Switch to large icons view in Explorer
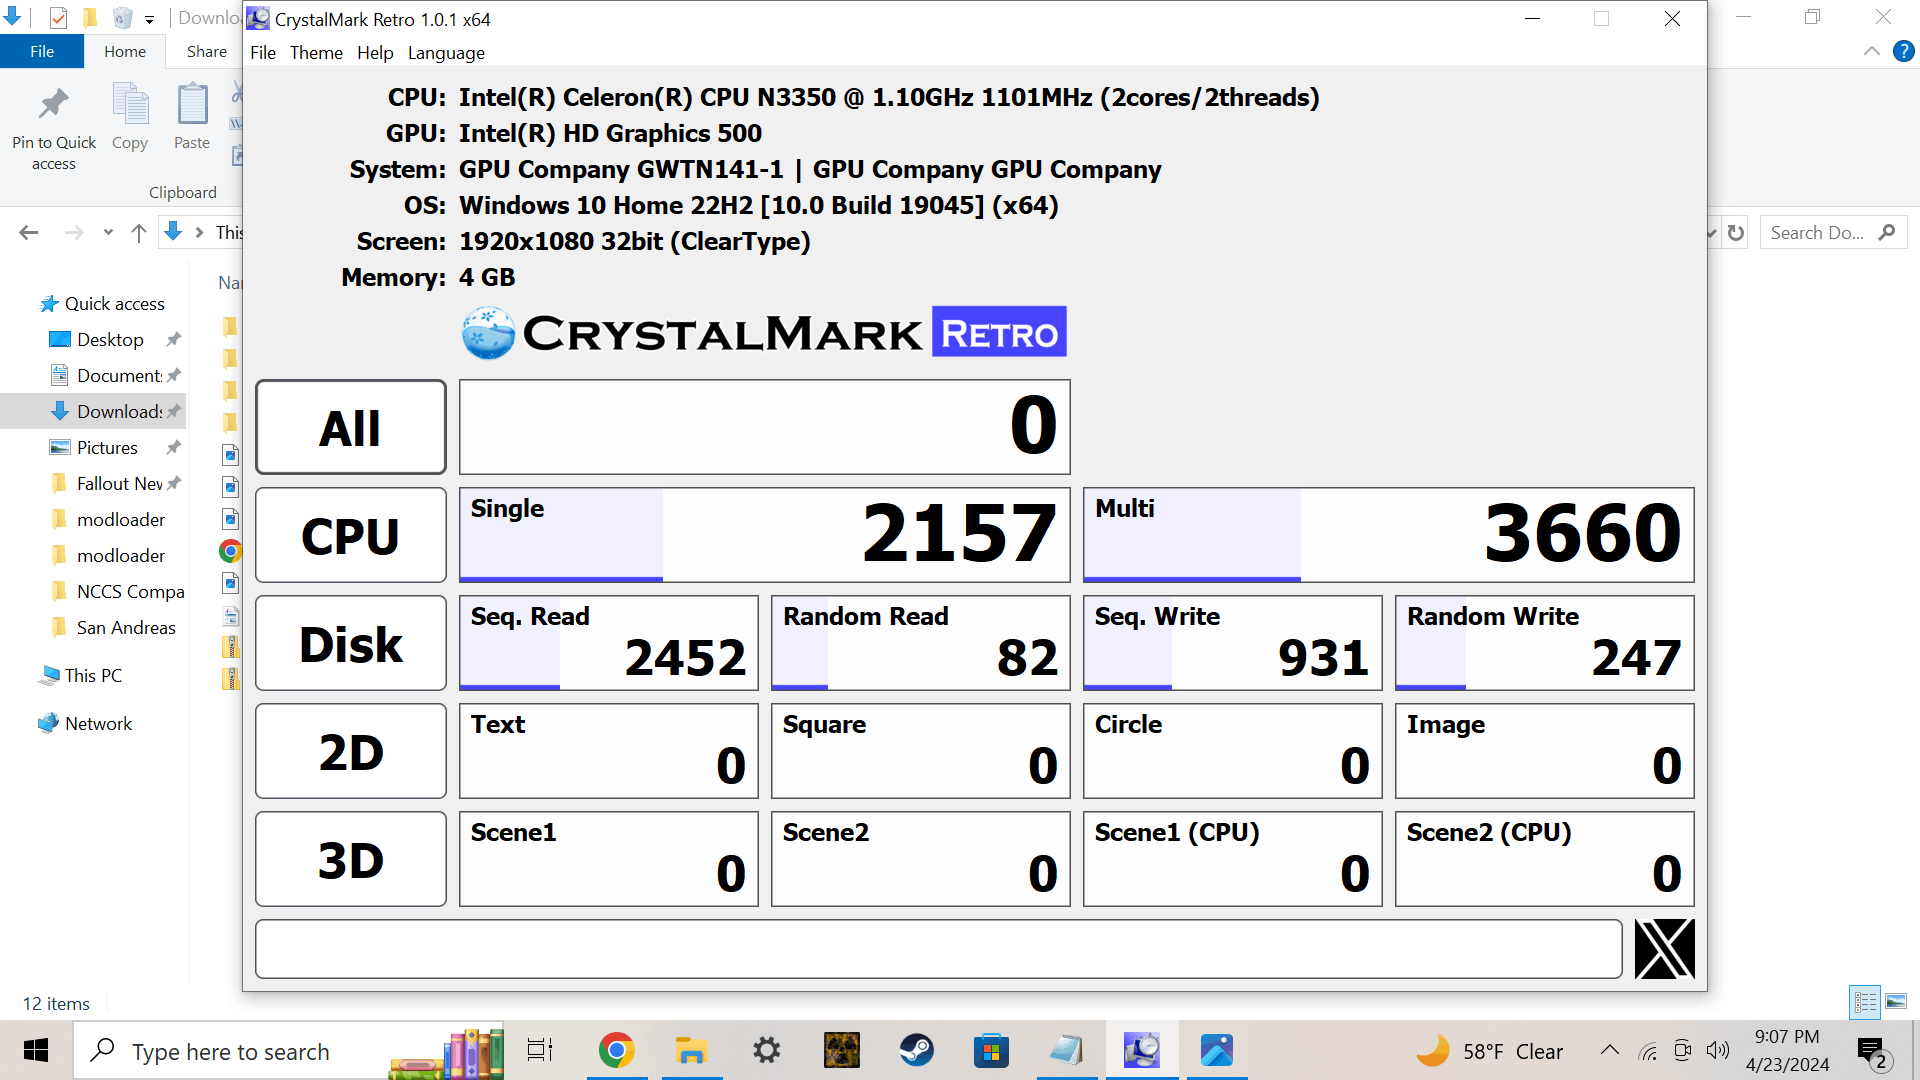1920x1080 pixels. [1896, 1001]
